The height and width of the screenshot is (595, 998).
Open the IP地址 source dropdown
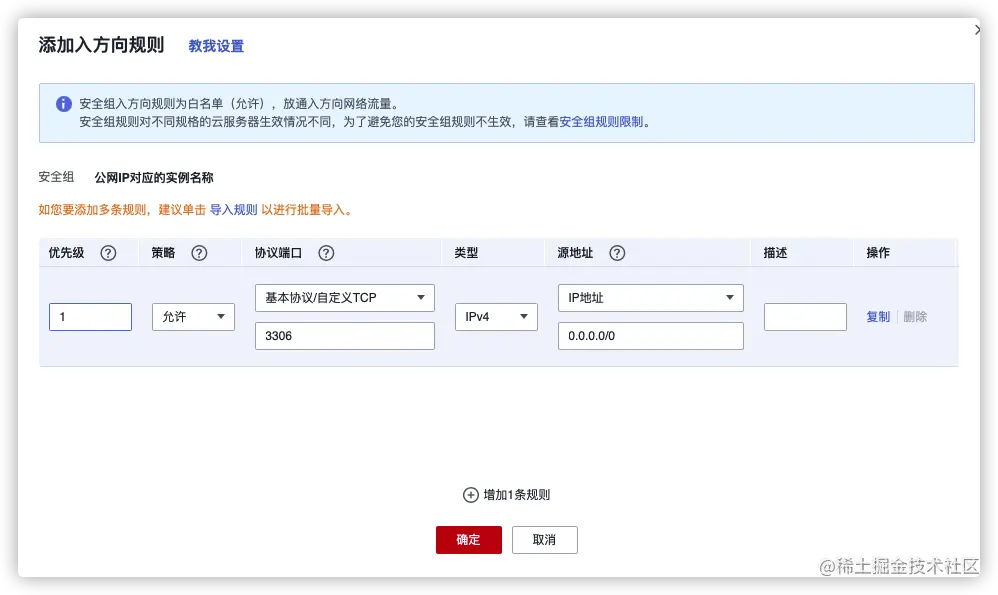click(650, 298)
